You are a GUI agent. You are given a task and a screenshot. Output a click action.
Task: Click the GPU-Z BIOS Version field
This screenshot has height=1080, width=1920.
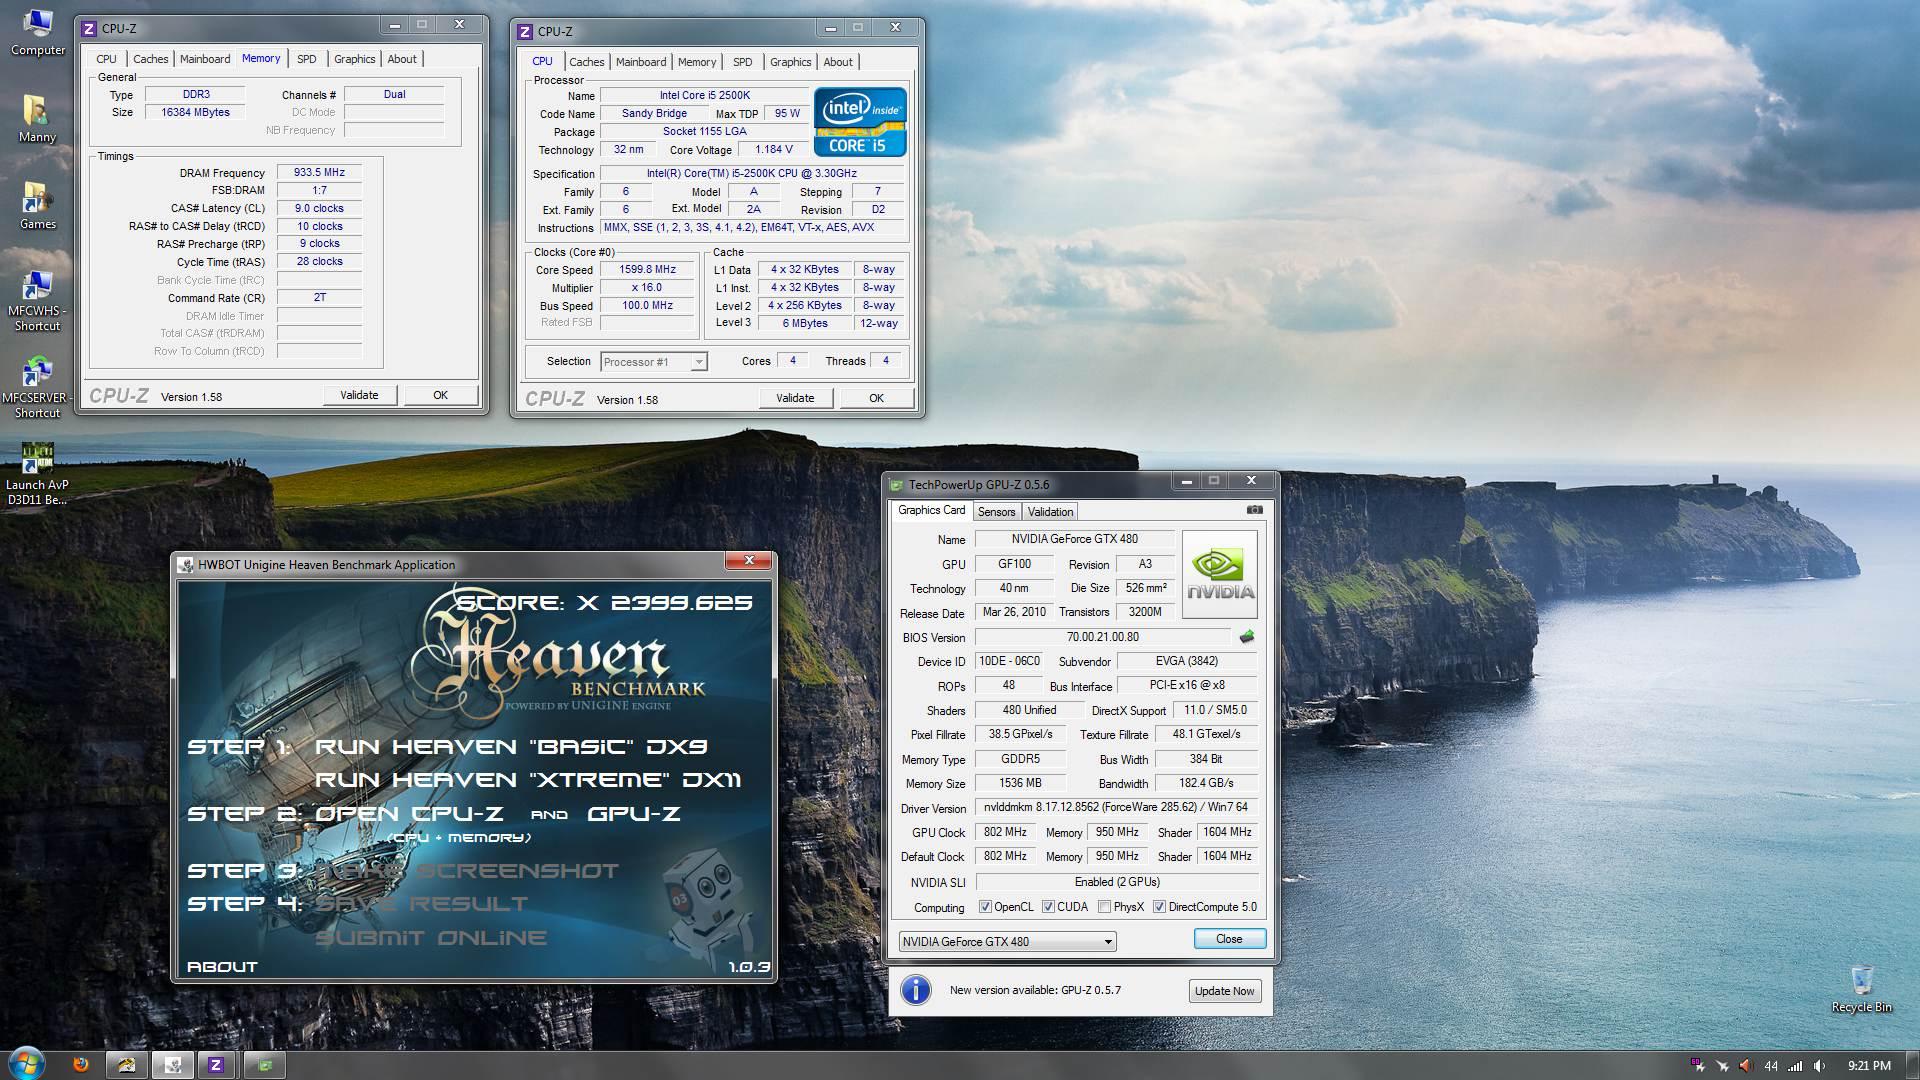click(1103, 637)
